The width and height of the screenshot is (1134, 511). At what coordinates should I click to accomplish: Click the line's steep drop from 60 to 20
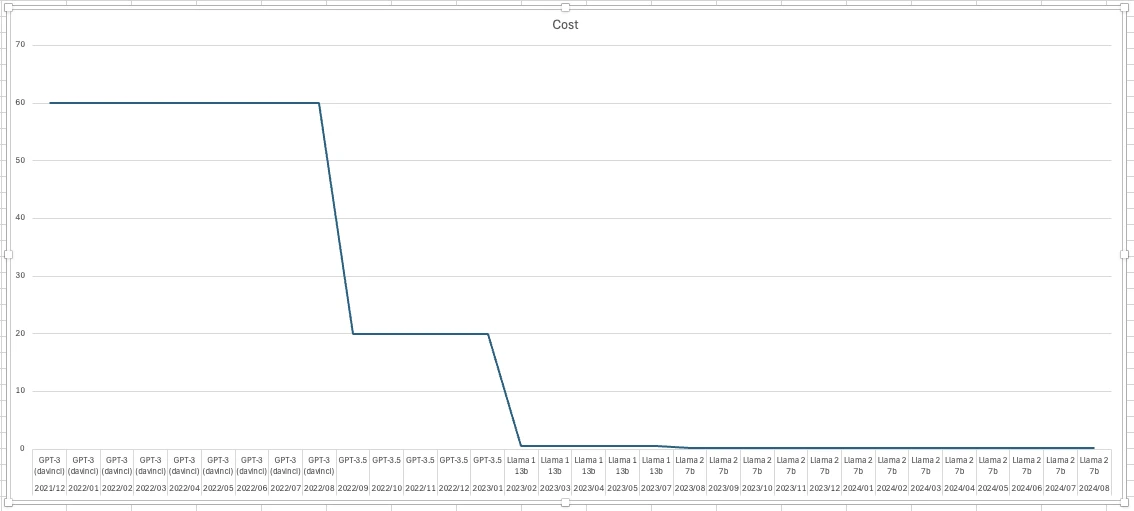336,218
